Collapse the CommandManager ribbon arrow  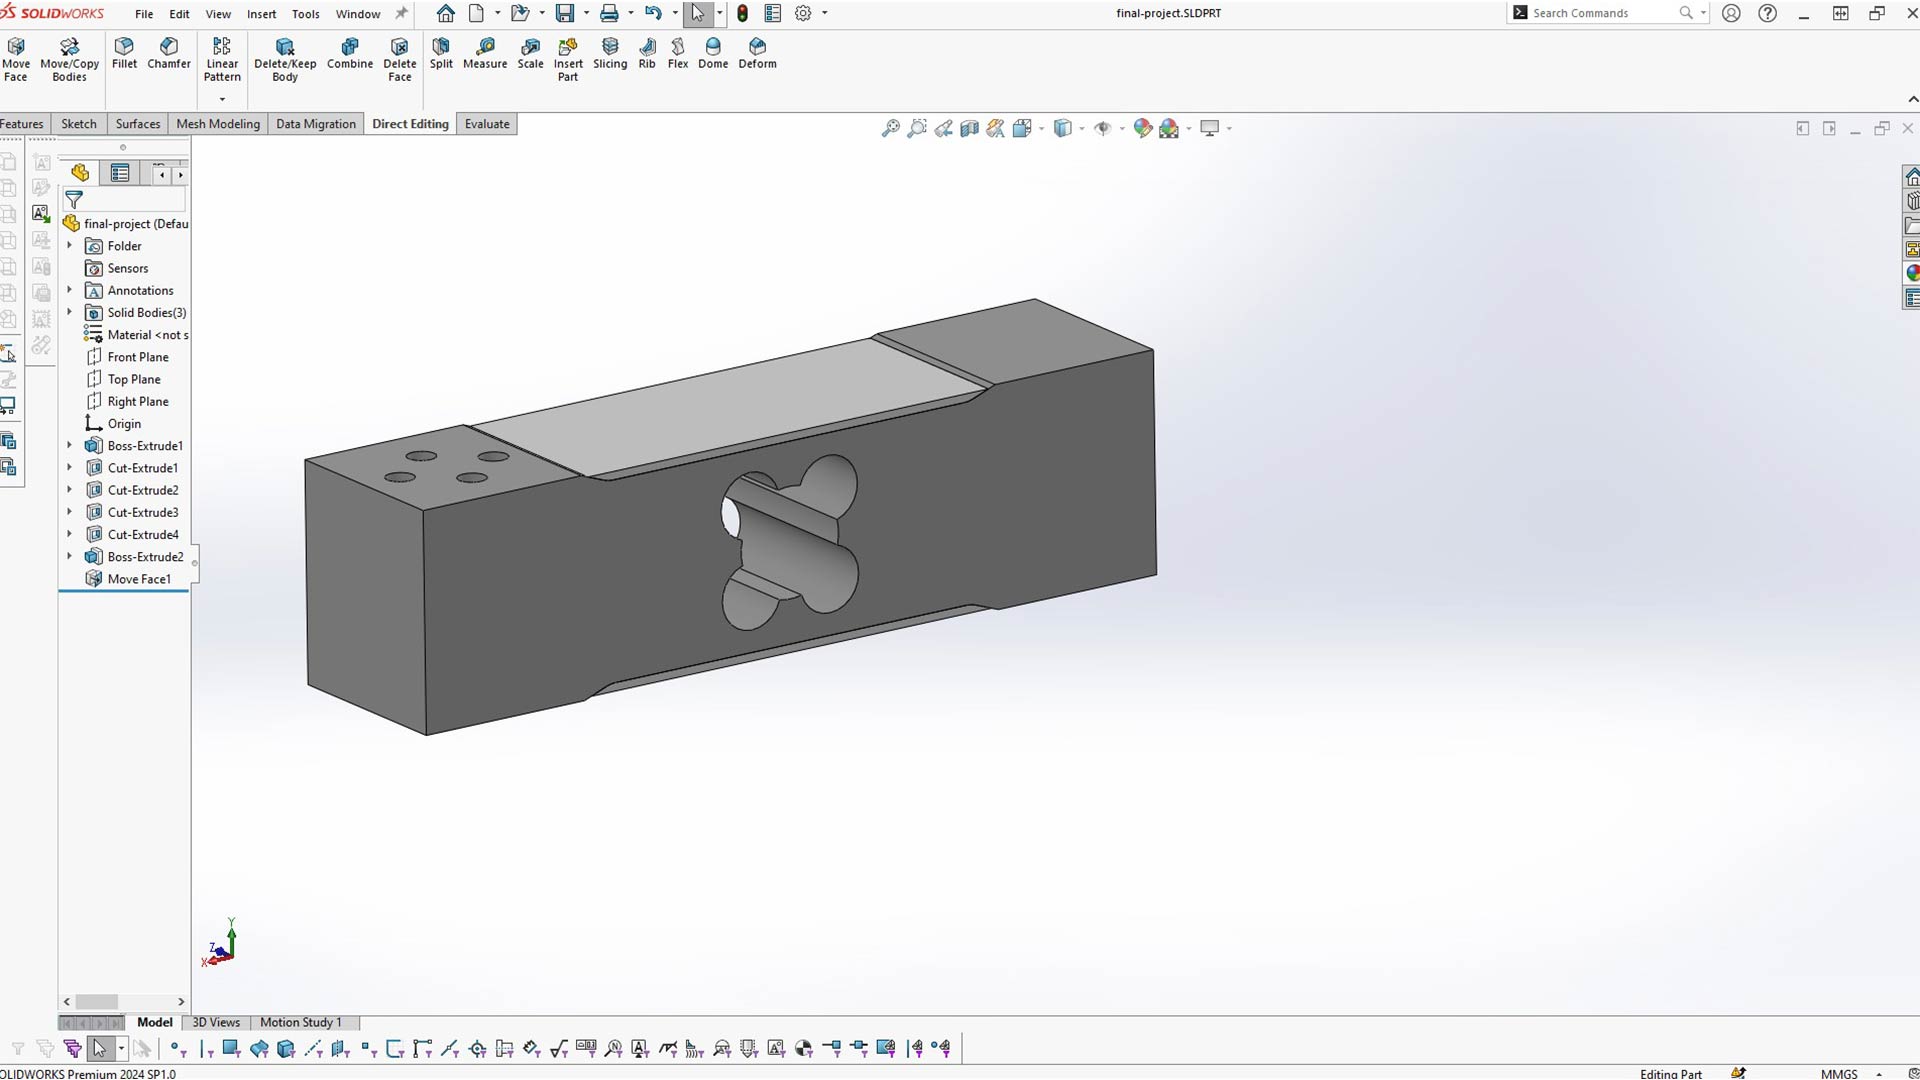point(1913,99)
